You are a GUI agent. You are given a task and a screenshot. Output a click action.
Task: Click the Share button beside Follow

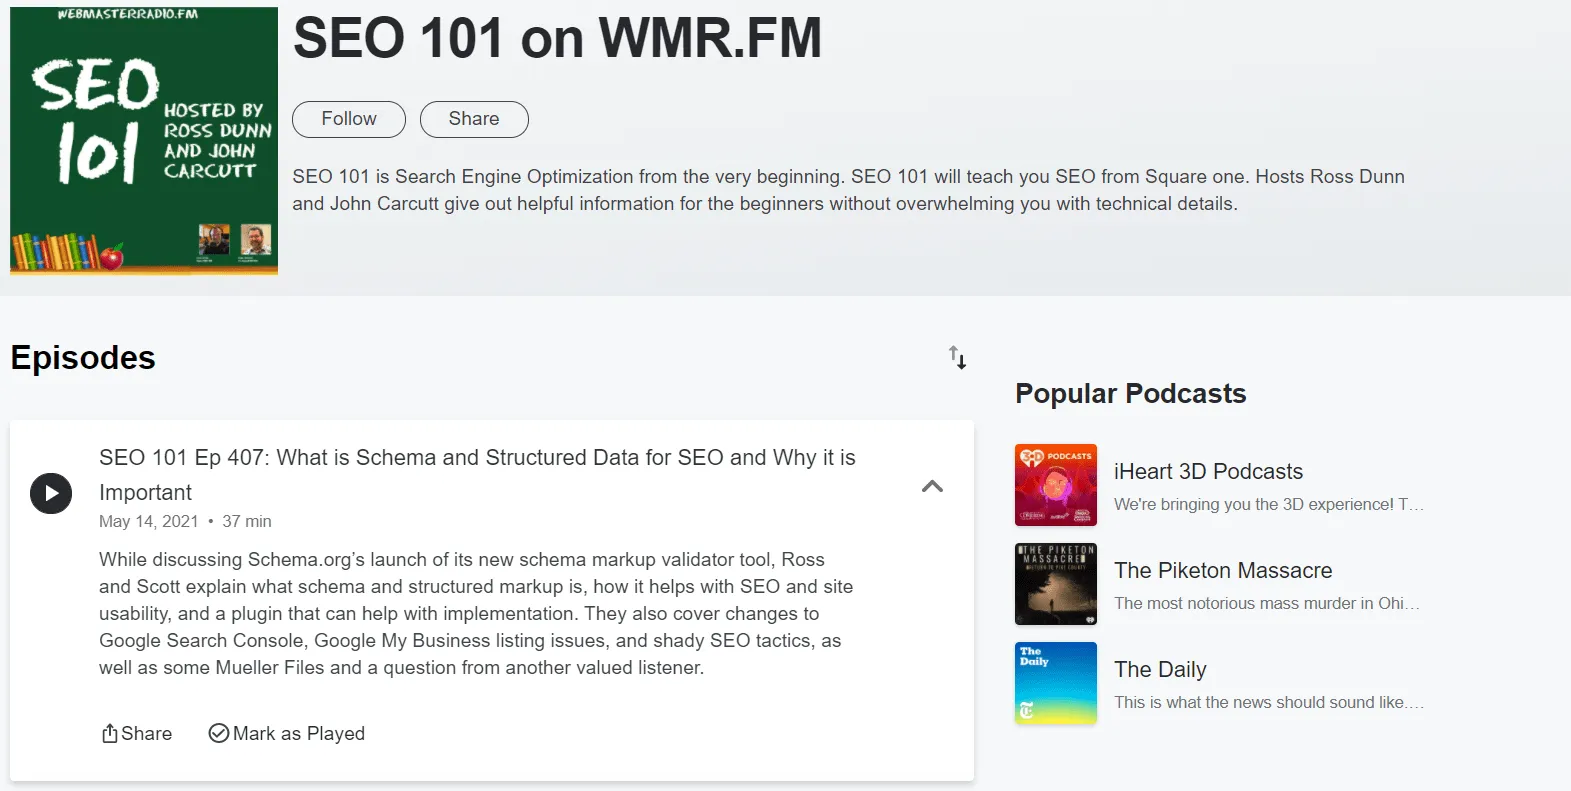coord(474,119)
